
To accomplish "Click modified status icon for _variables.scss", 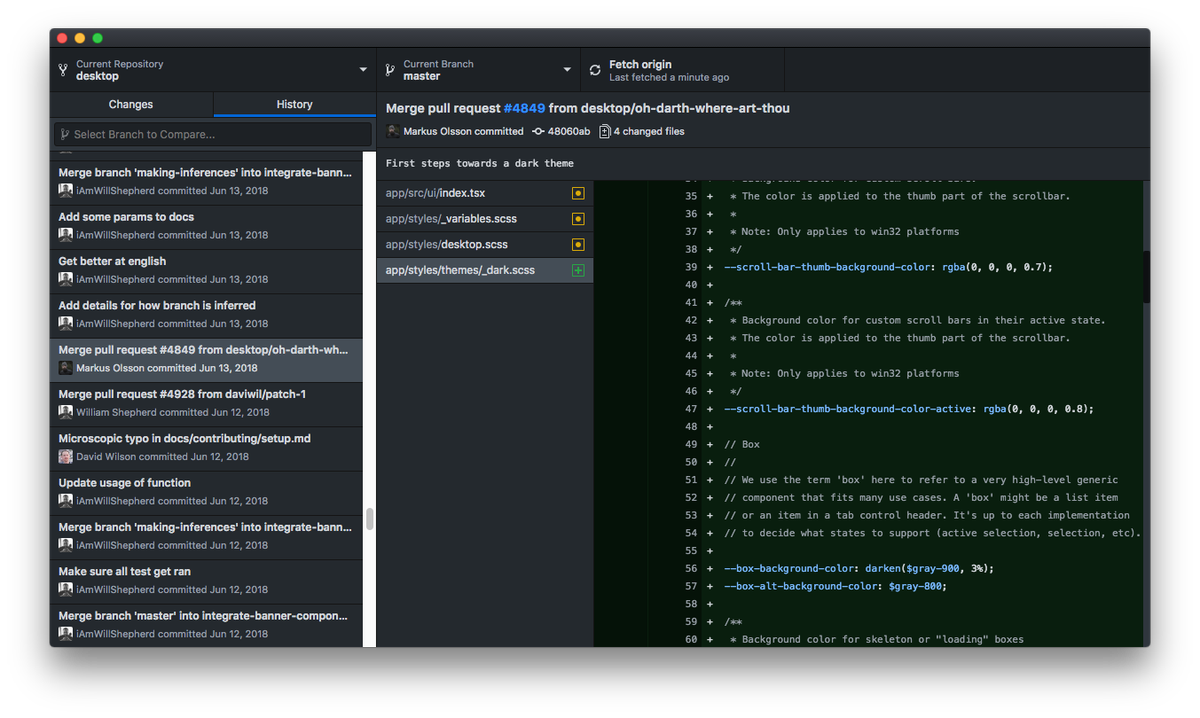I will (578, 219).
